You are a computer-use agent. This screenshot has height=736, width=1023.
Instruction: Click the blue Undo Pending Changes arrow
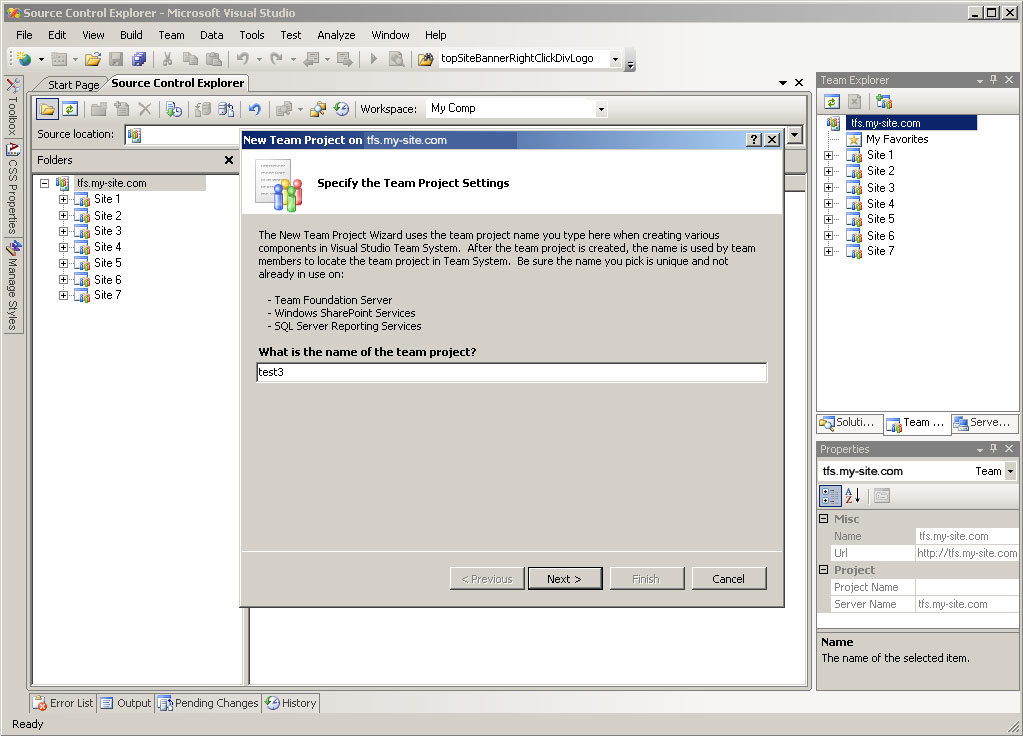pyautogui.click(x=254, y=109)
